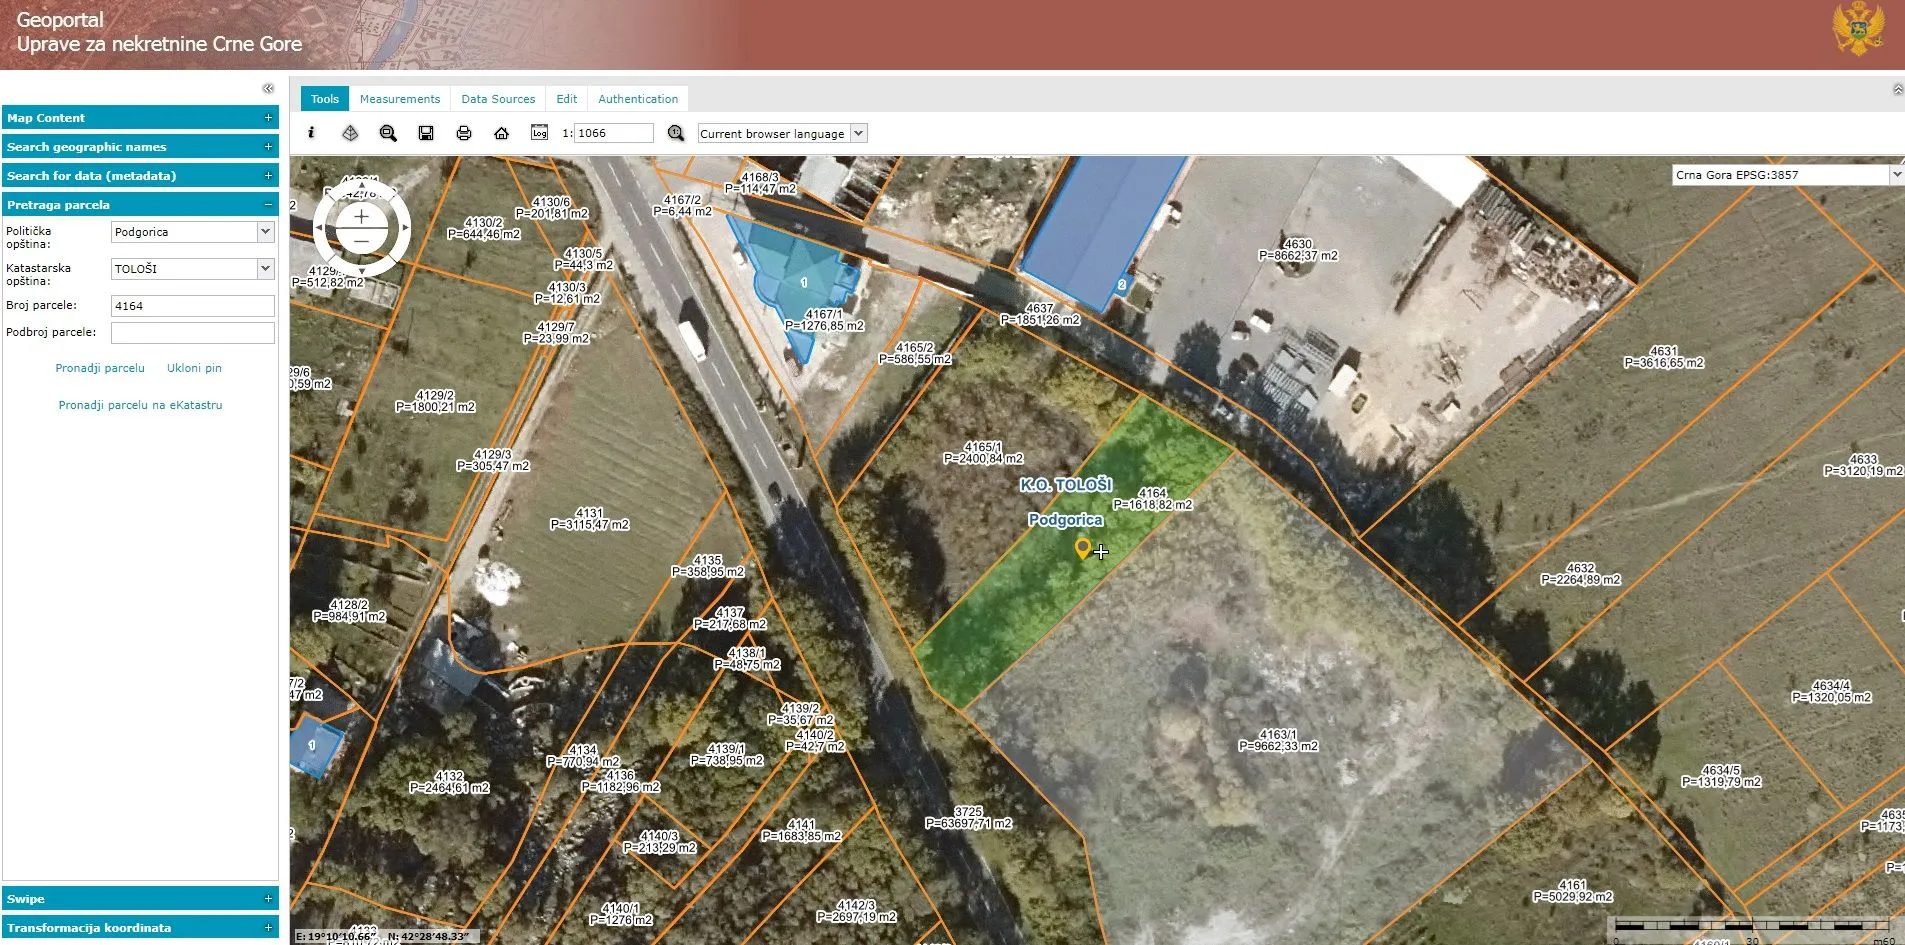Click the coordinate readout in status bar
The height and width of the screenshot is (945, 1905).
(x=383, y=937)
